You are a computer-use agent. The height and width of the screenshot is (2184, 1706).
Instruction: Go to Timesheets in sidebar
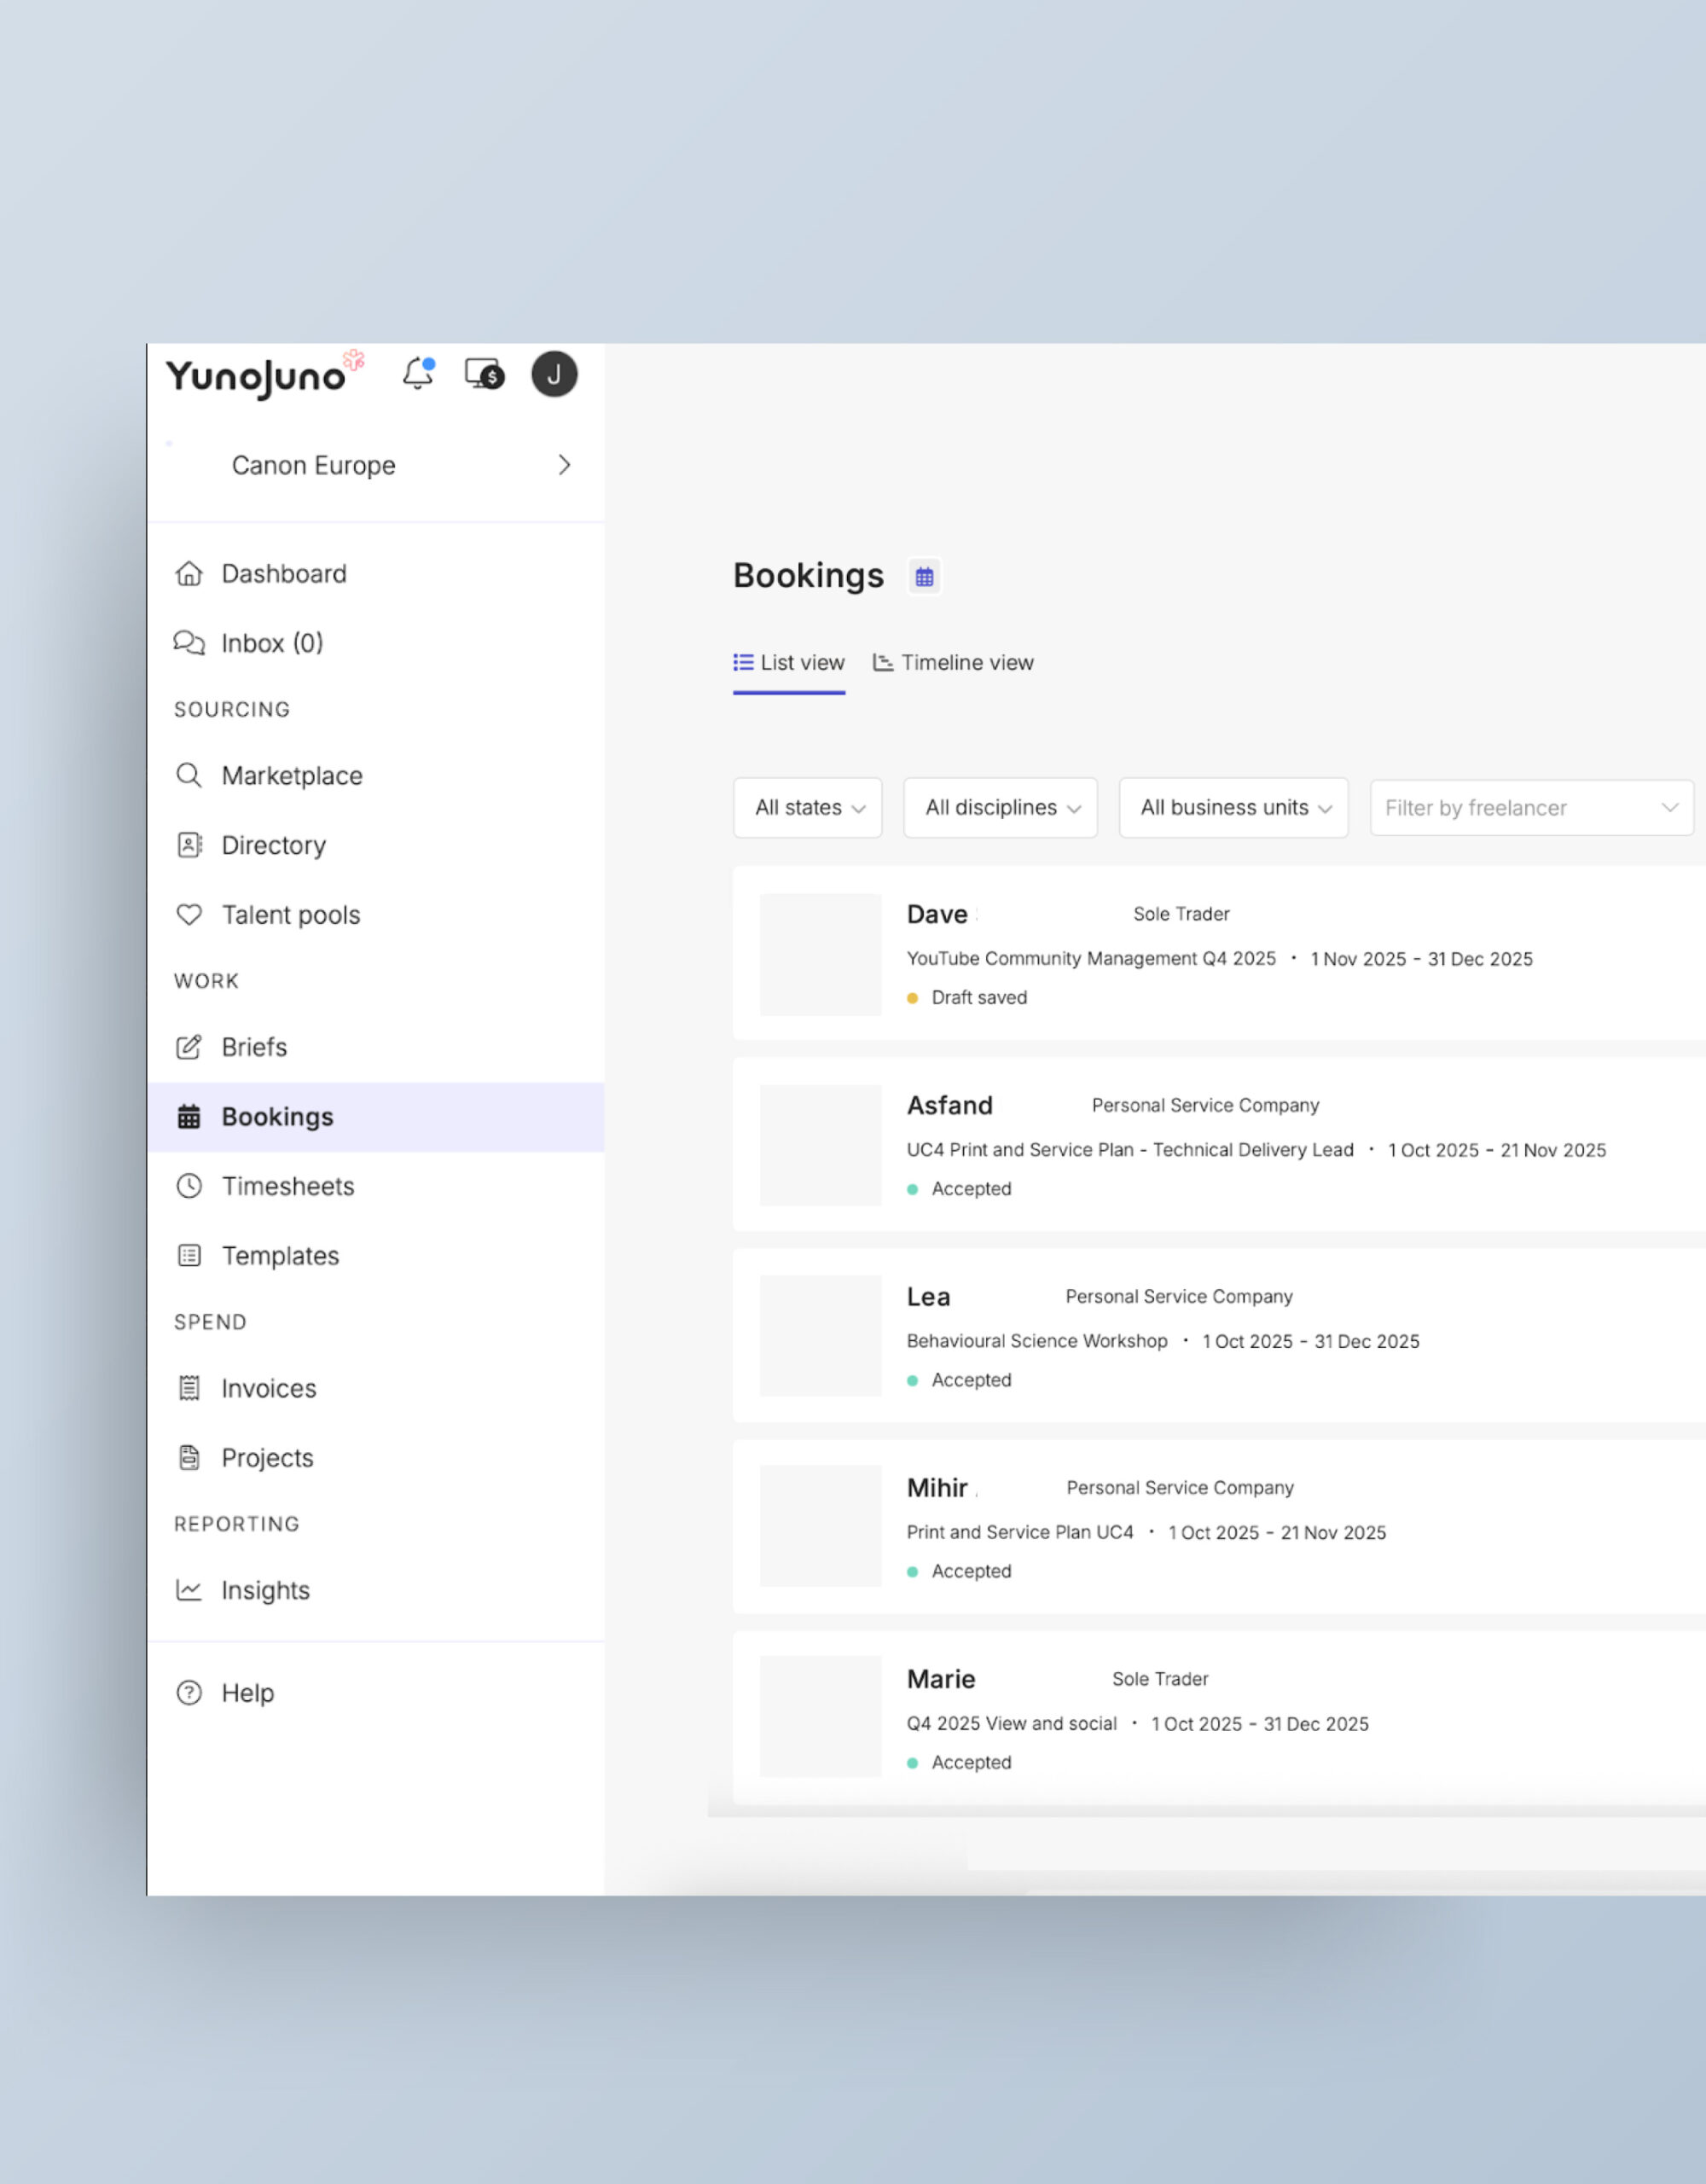(x=287, y=1186)
